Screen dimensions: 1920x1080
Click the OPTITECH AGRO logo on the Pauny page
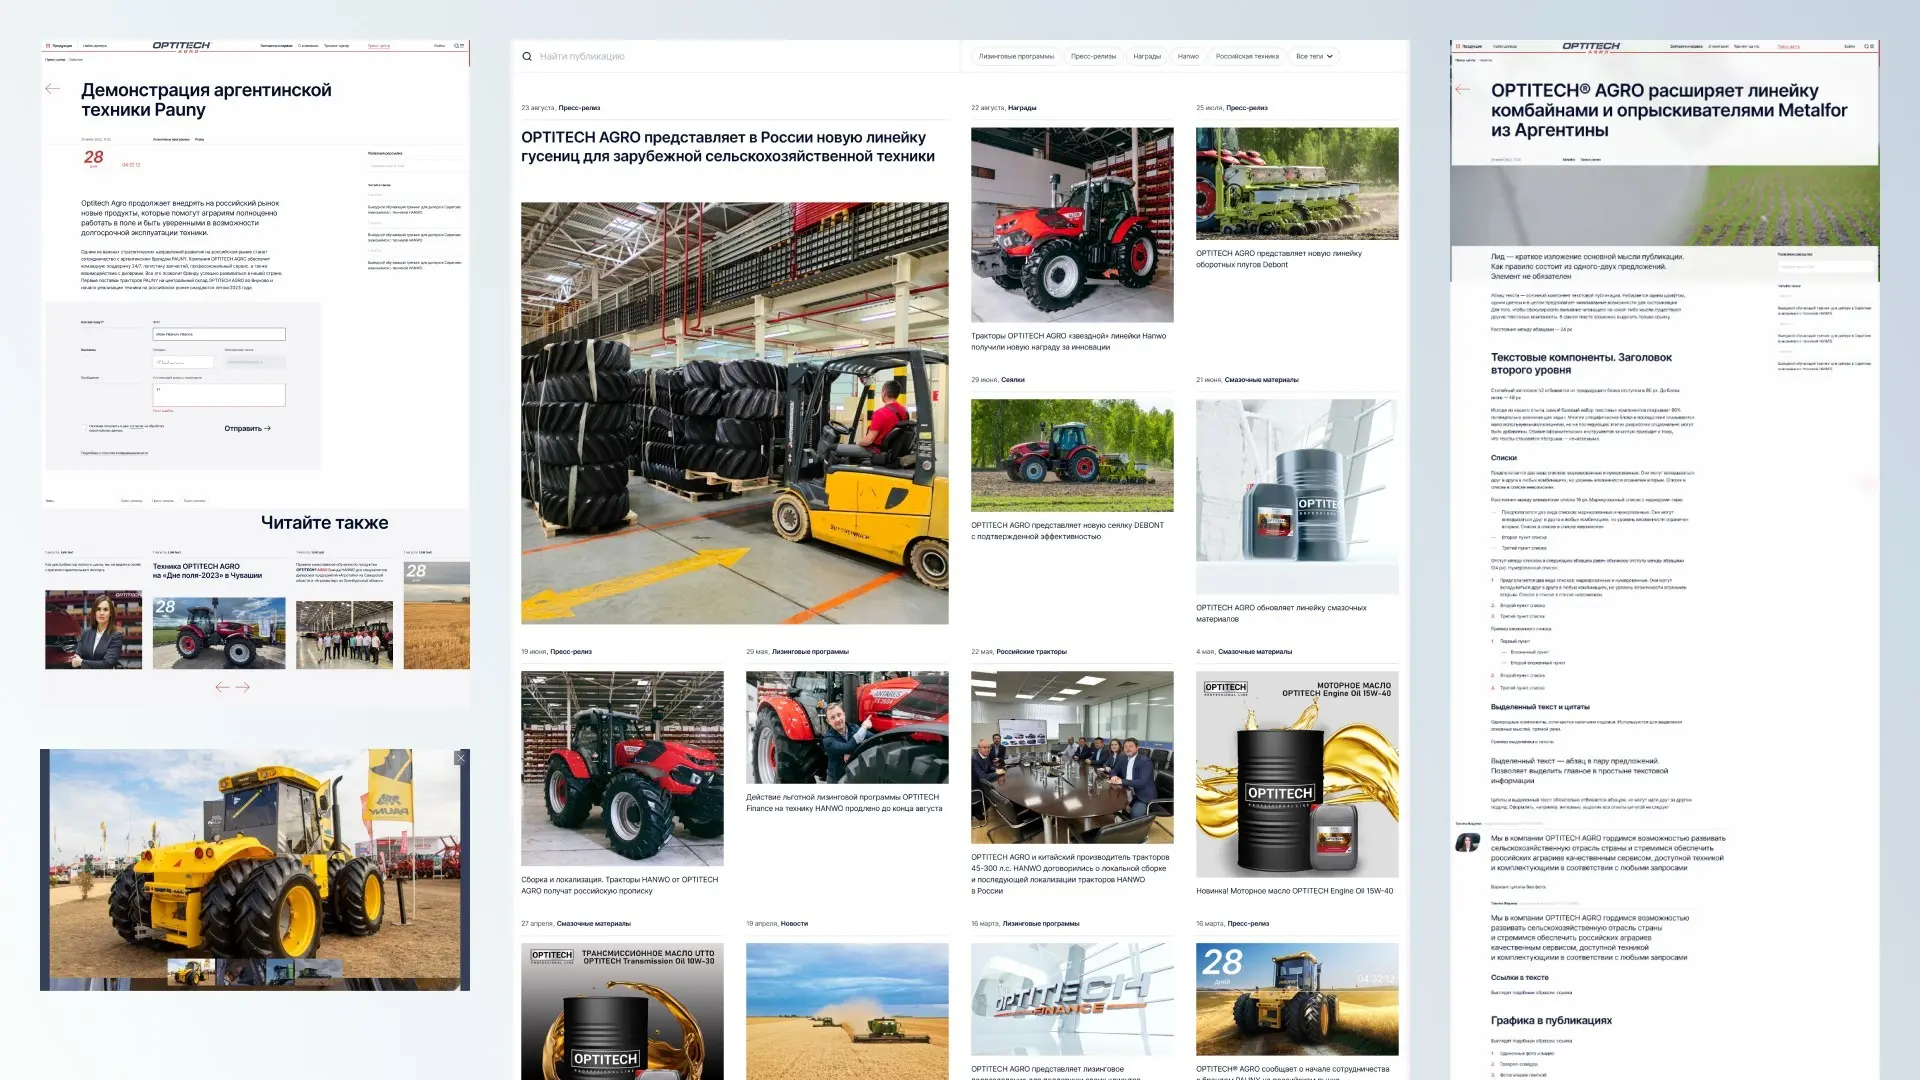(x=181, y=46)
